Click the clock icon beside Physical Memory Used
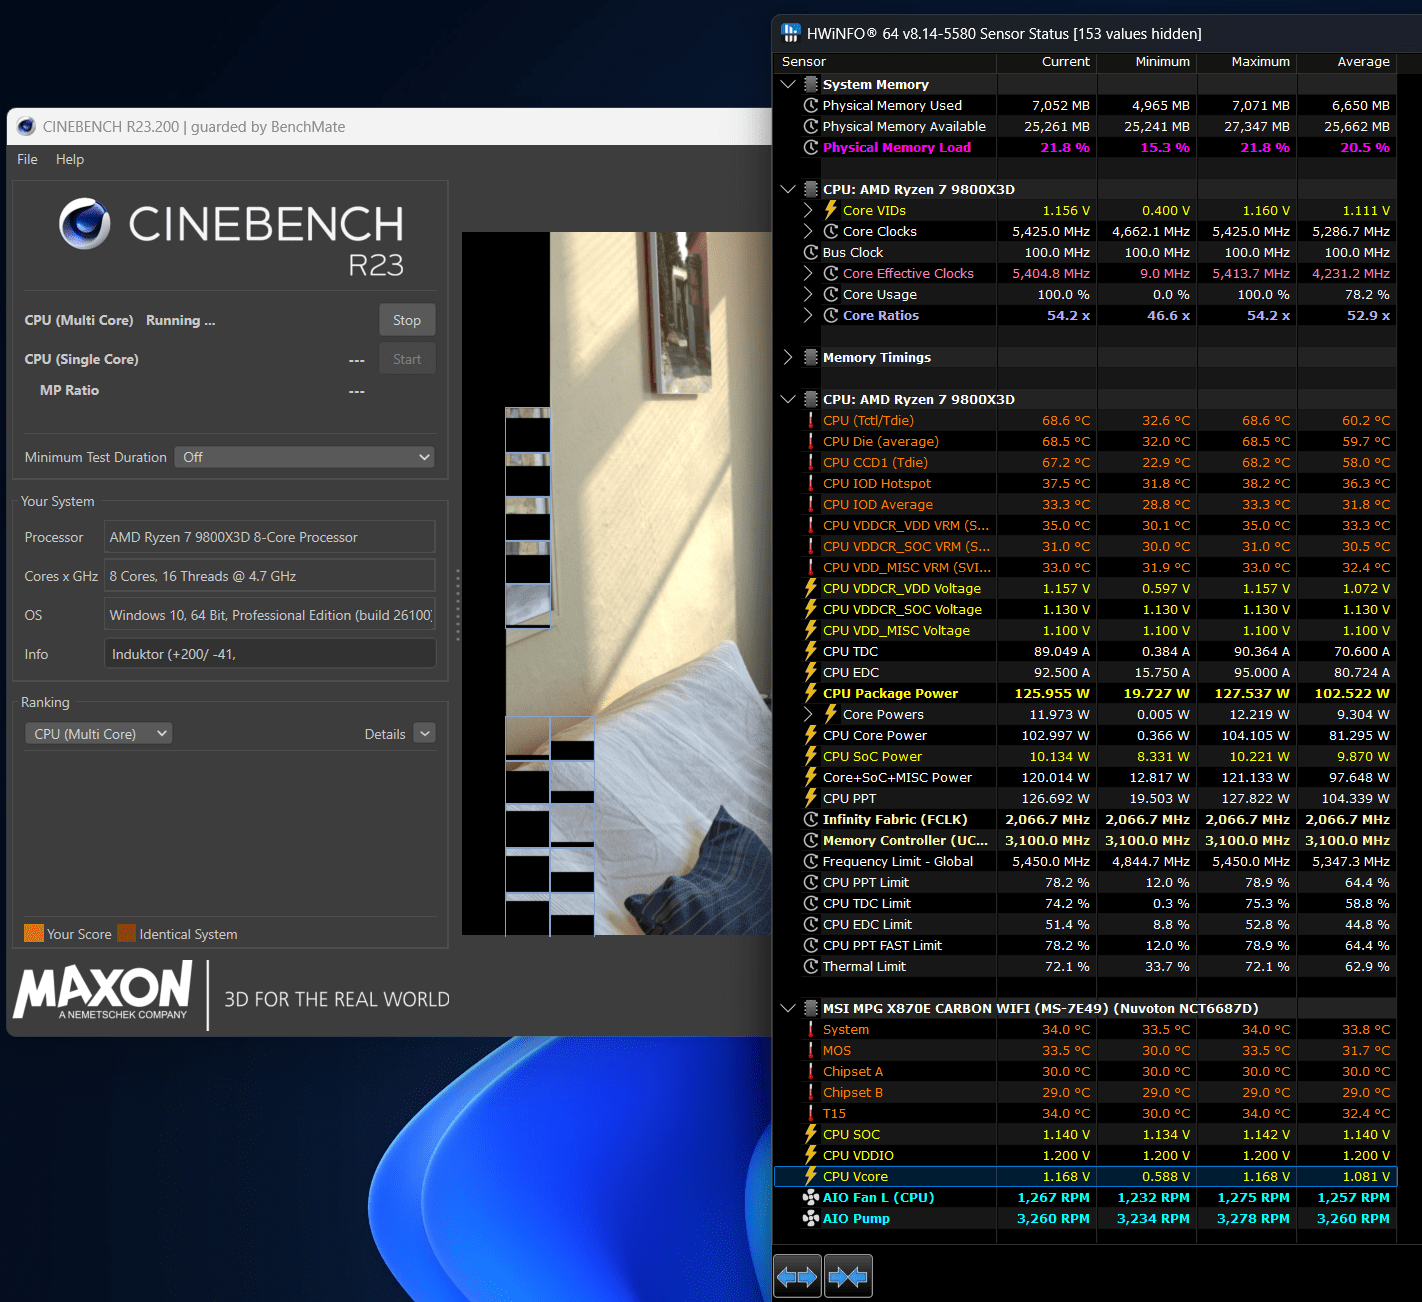The image size is (1422, 1302). (811, 105)
